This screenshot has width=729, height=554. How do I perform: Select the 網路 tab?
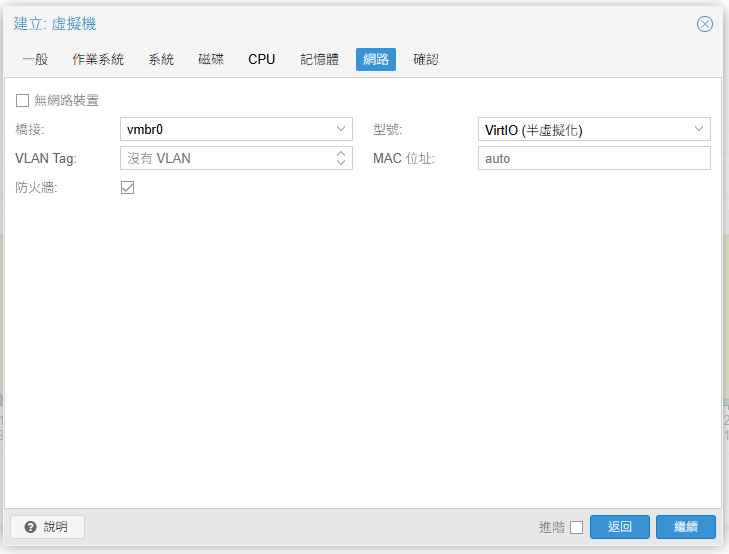coord(376,59)
